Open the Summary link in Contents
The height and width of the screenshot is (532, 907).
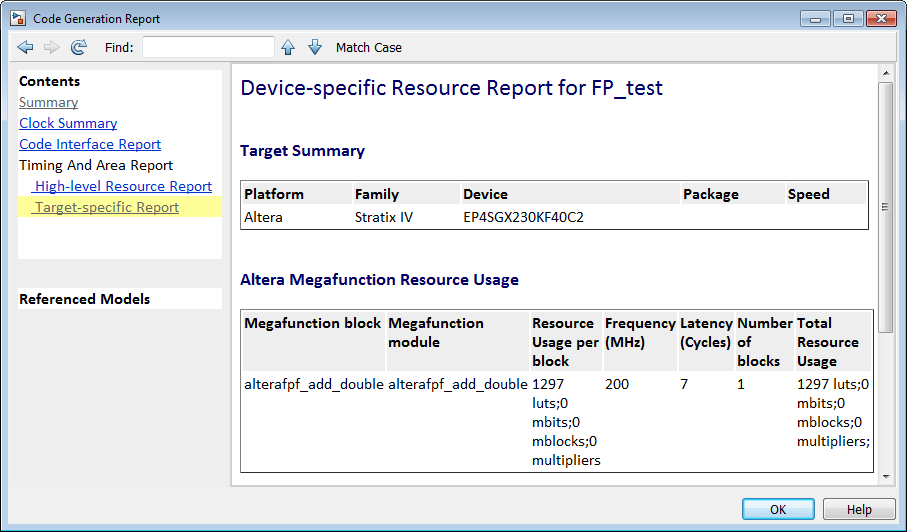[x=48, y=102]
